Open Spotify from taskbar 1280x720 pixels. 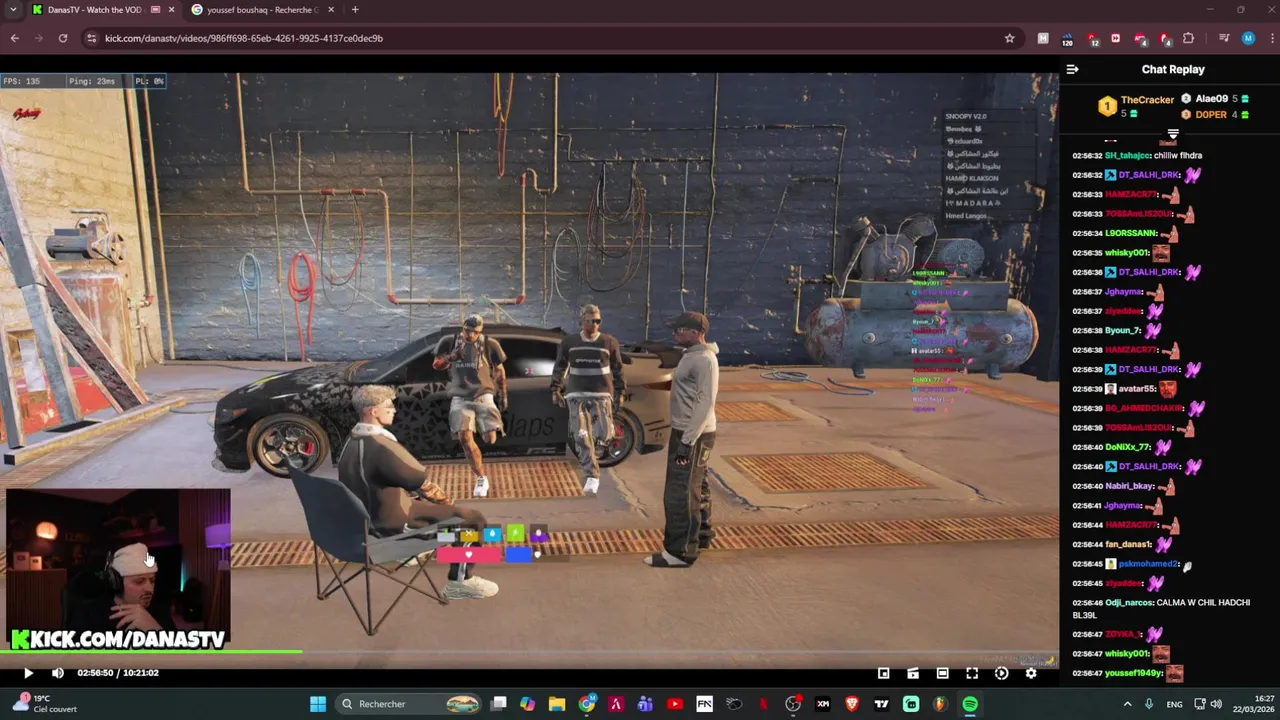(x=970, y=704)
